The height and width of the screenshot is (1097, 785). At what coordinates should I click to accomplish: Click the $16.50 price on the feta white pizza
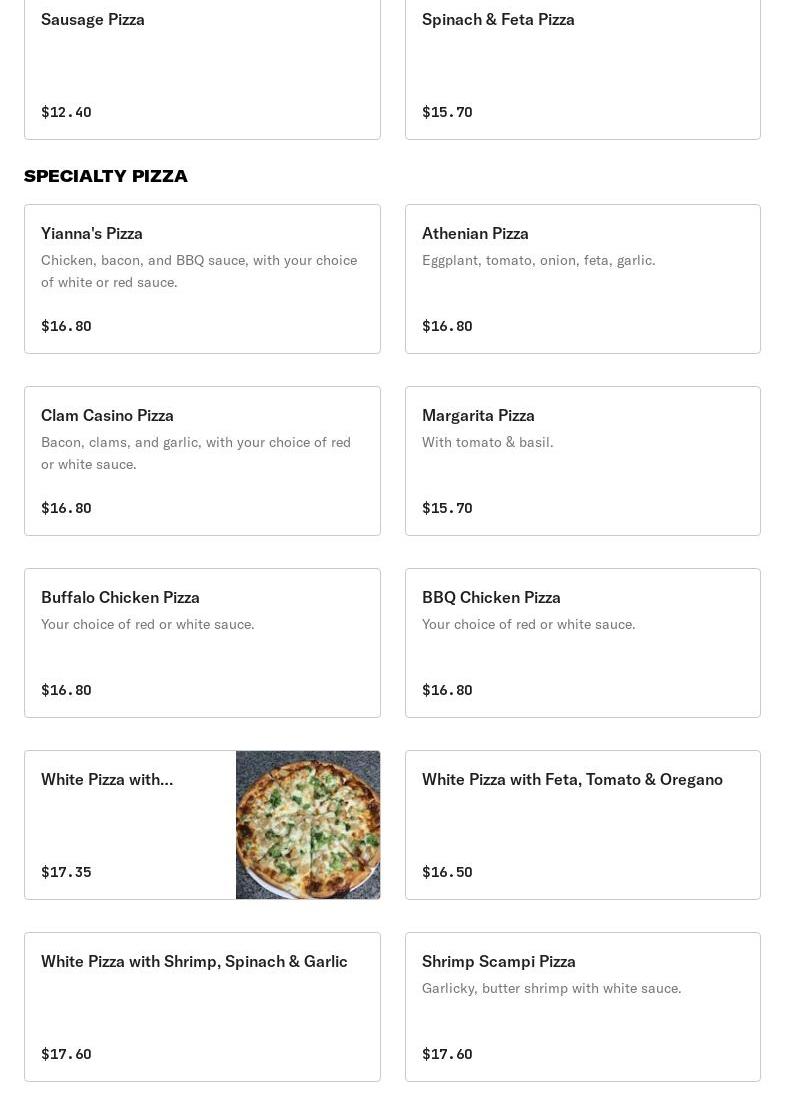click(x=447, y=872)
